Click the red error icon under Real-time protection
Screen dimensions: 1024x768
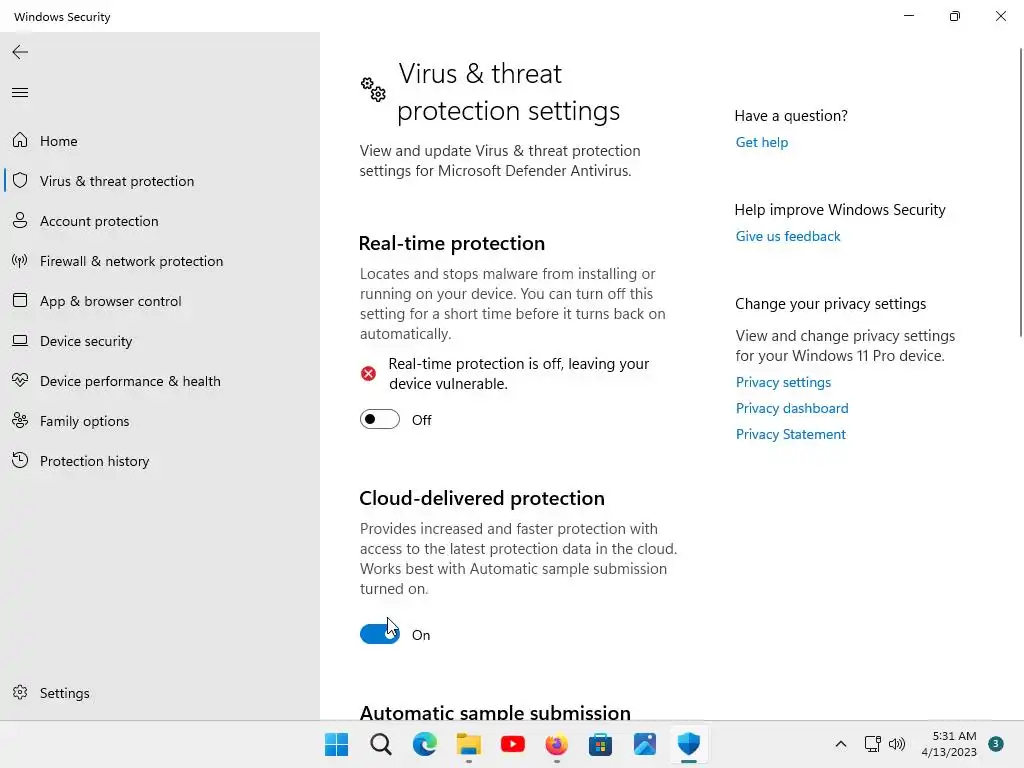(368, 374)
